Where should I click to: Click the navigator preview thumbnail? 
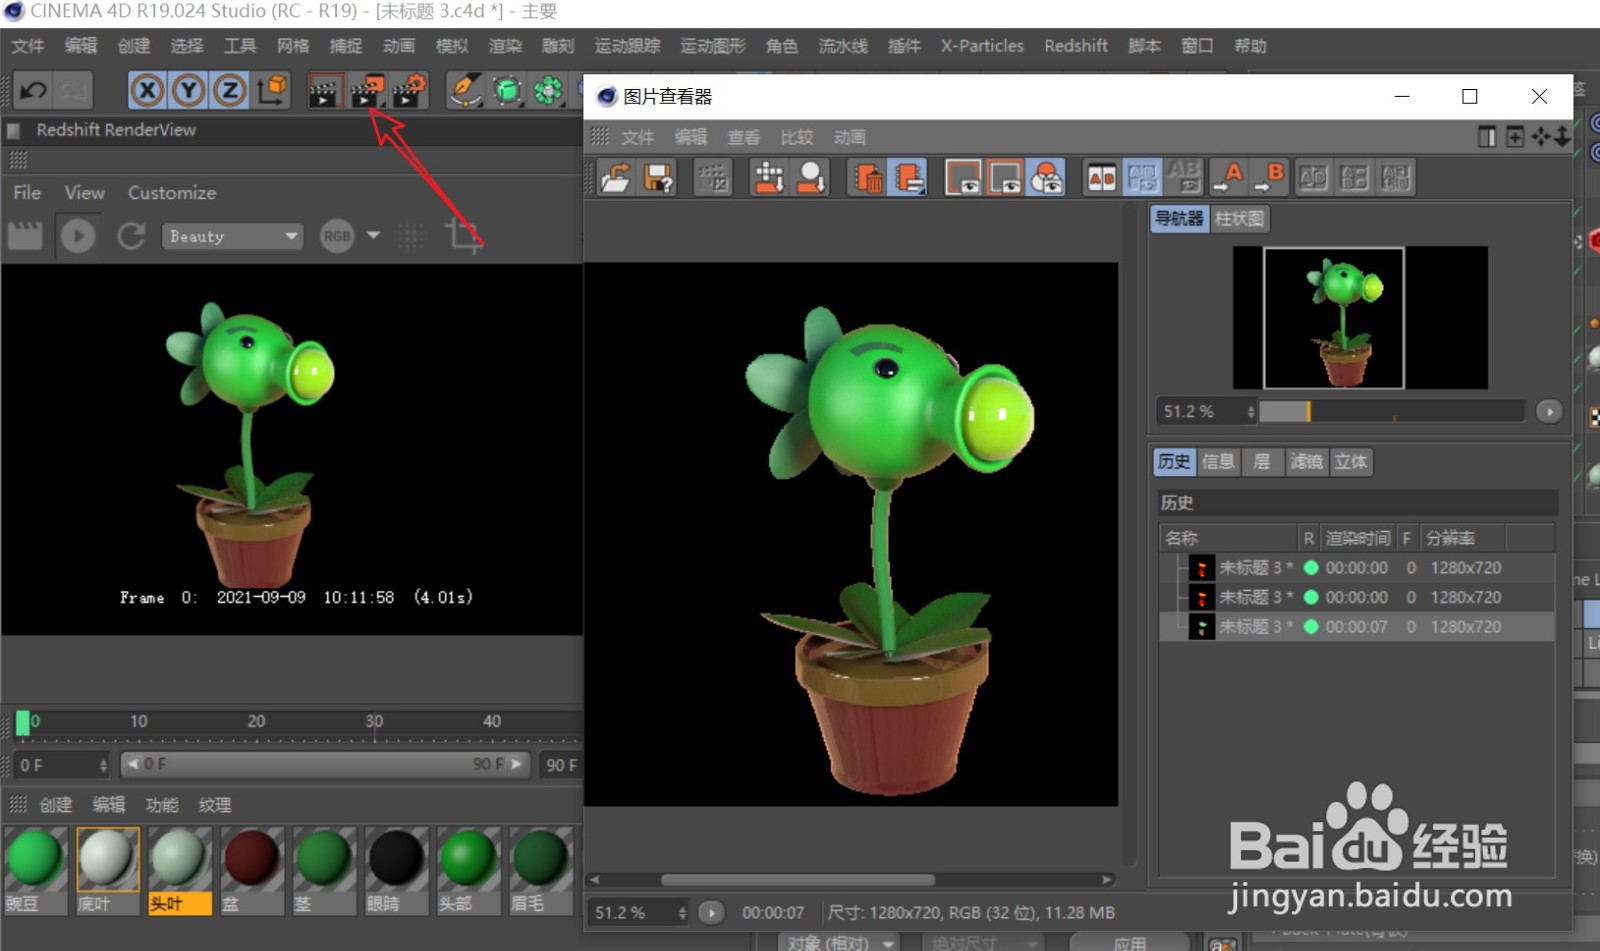click(1360, 317)
